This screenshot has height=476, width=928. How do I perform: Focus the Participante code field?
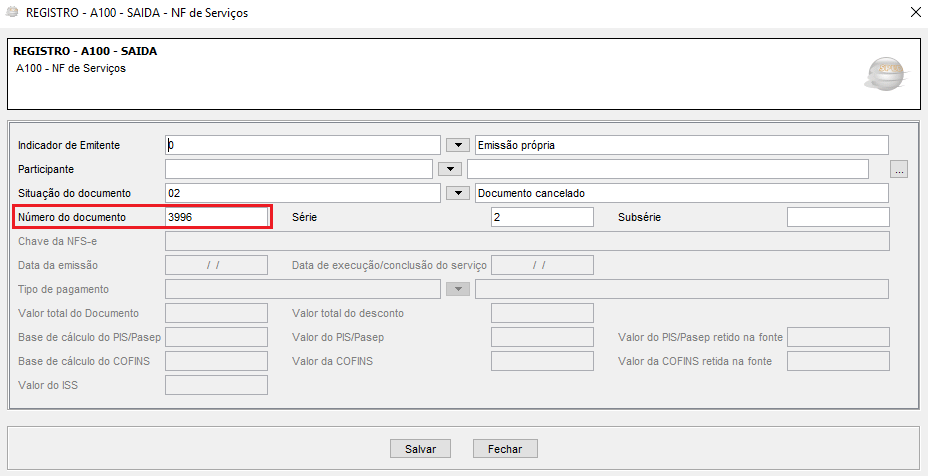299,169
